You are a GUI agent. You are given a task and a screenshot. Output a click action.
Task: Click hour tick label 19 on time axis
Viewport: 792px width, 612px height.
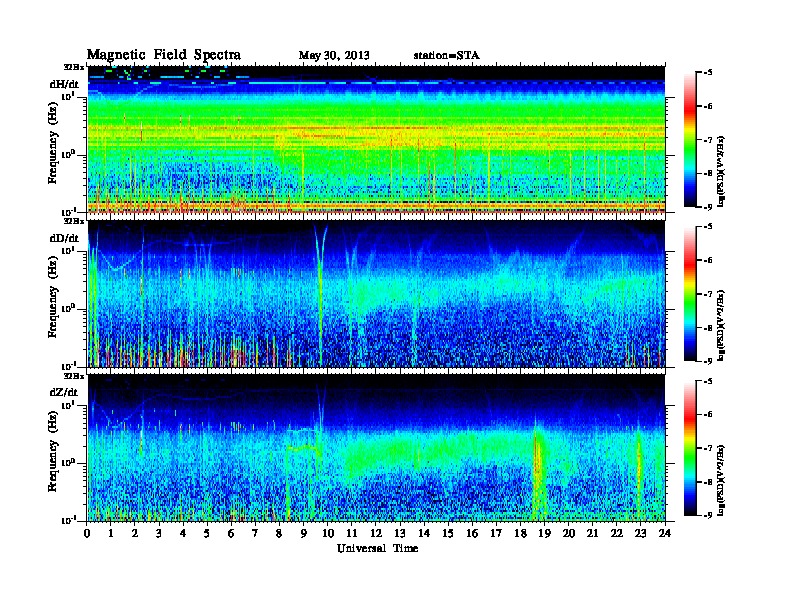[544, 533]
